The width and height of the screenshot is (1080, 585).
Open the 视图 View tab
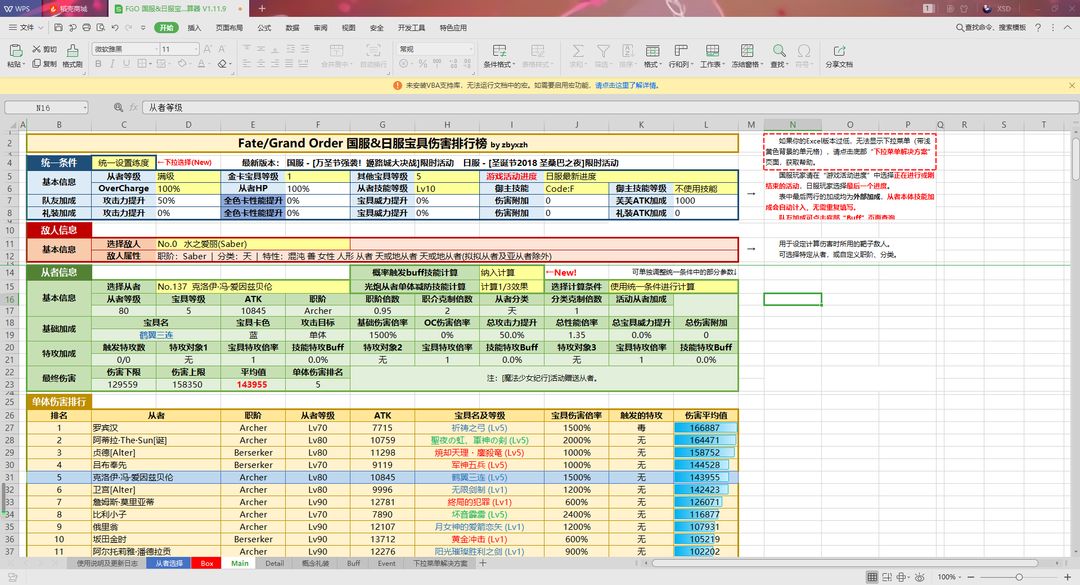click(x=349, y=28)
